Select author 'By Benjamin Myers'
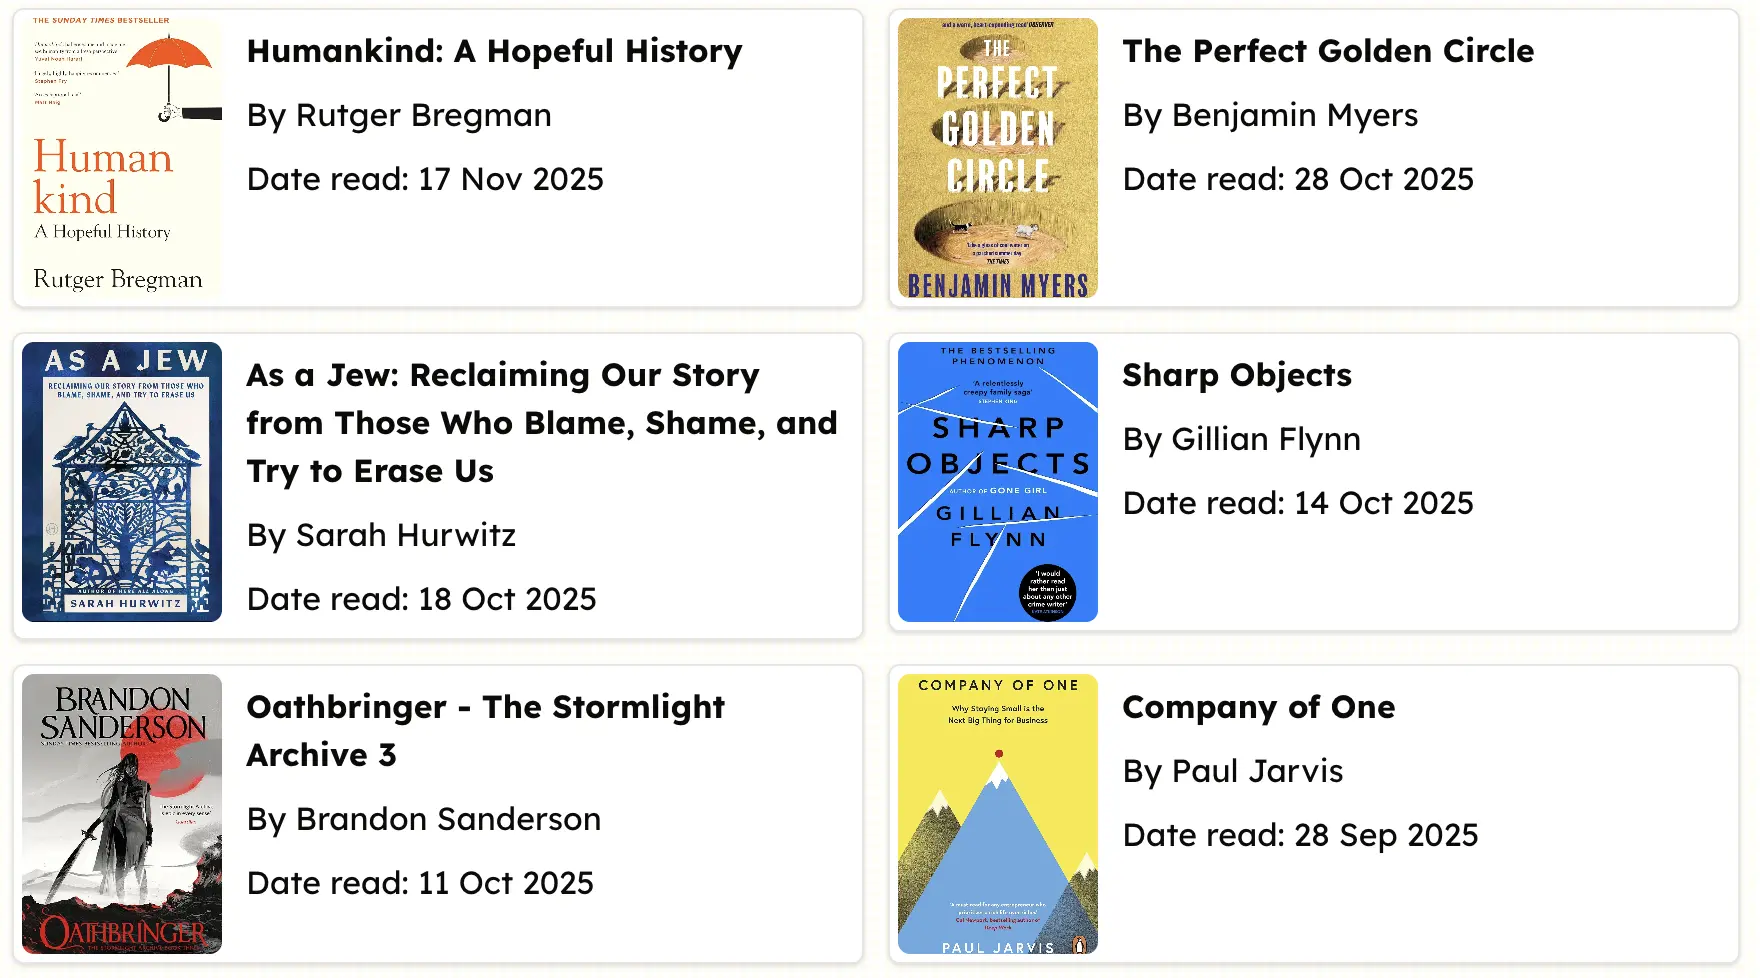 coord(1270,115)
